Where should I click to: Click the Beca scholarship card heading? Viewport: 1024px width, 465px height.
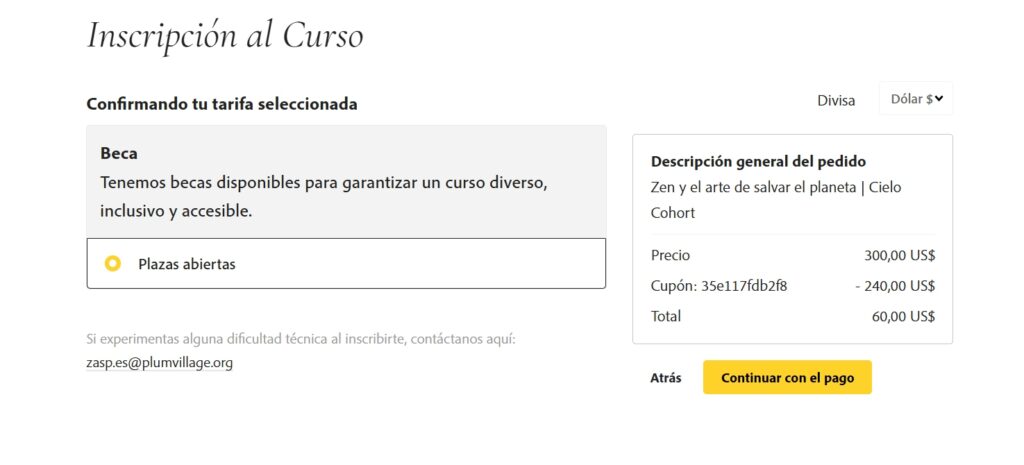[x=119, y=153]
